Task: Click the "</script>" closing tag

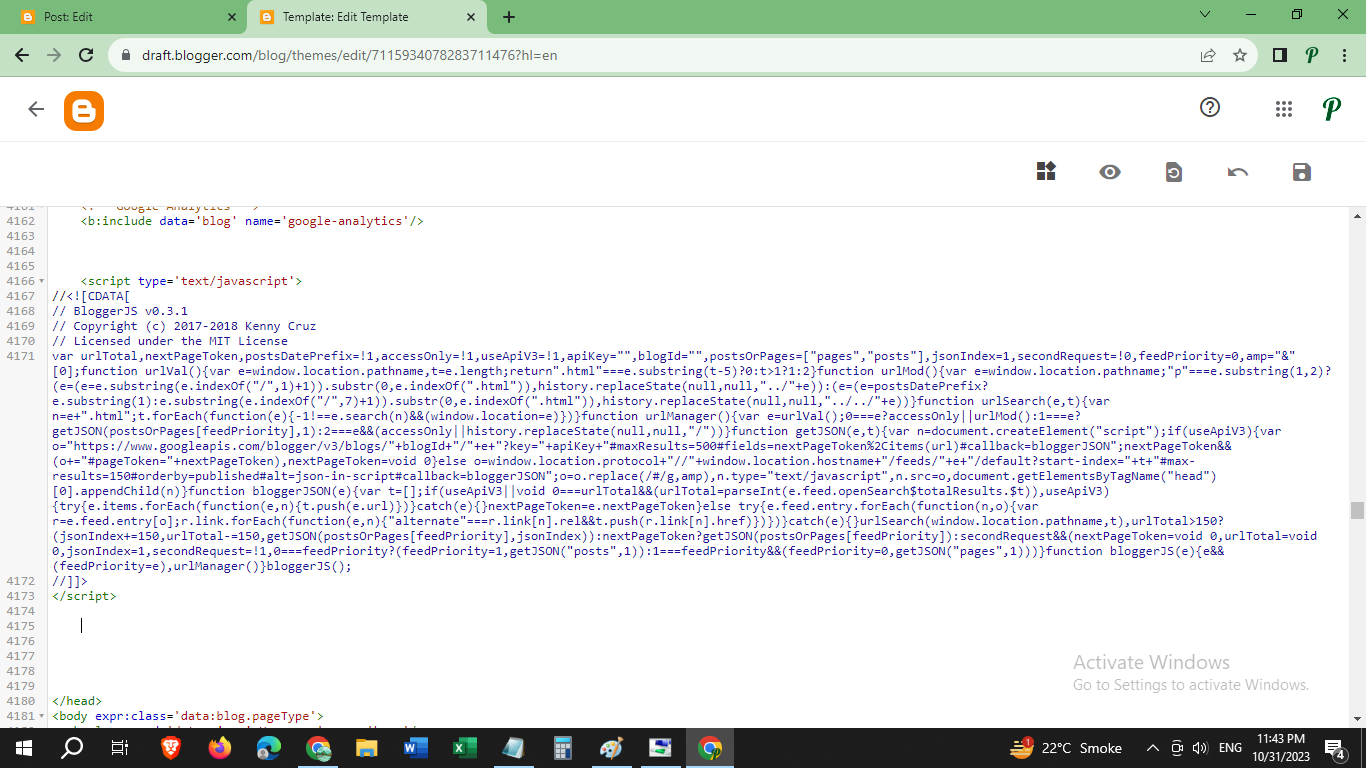Action: [84, 596]
